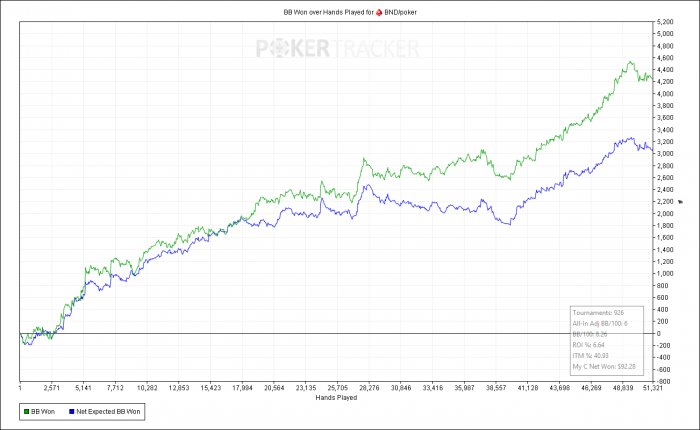Click x-axis tick label '20,564'
This screenshot has height=430, width=700.
click(x=274, y=388)
